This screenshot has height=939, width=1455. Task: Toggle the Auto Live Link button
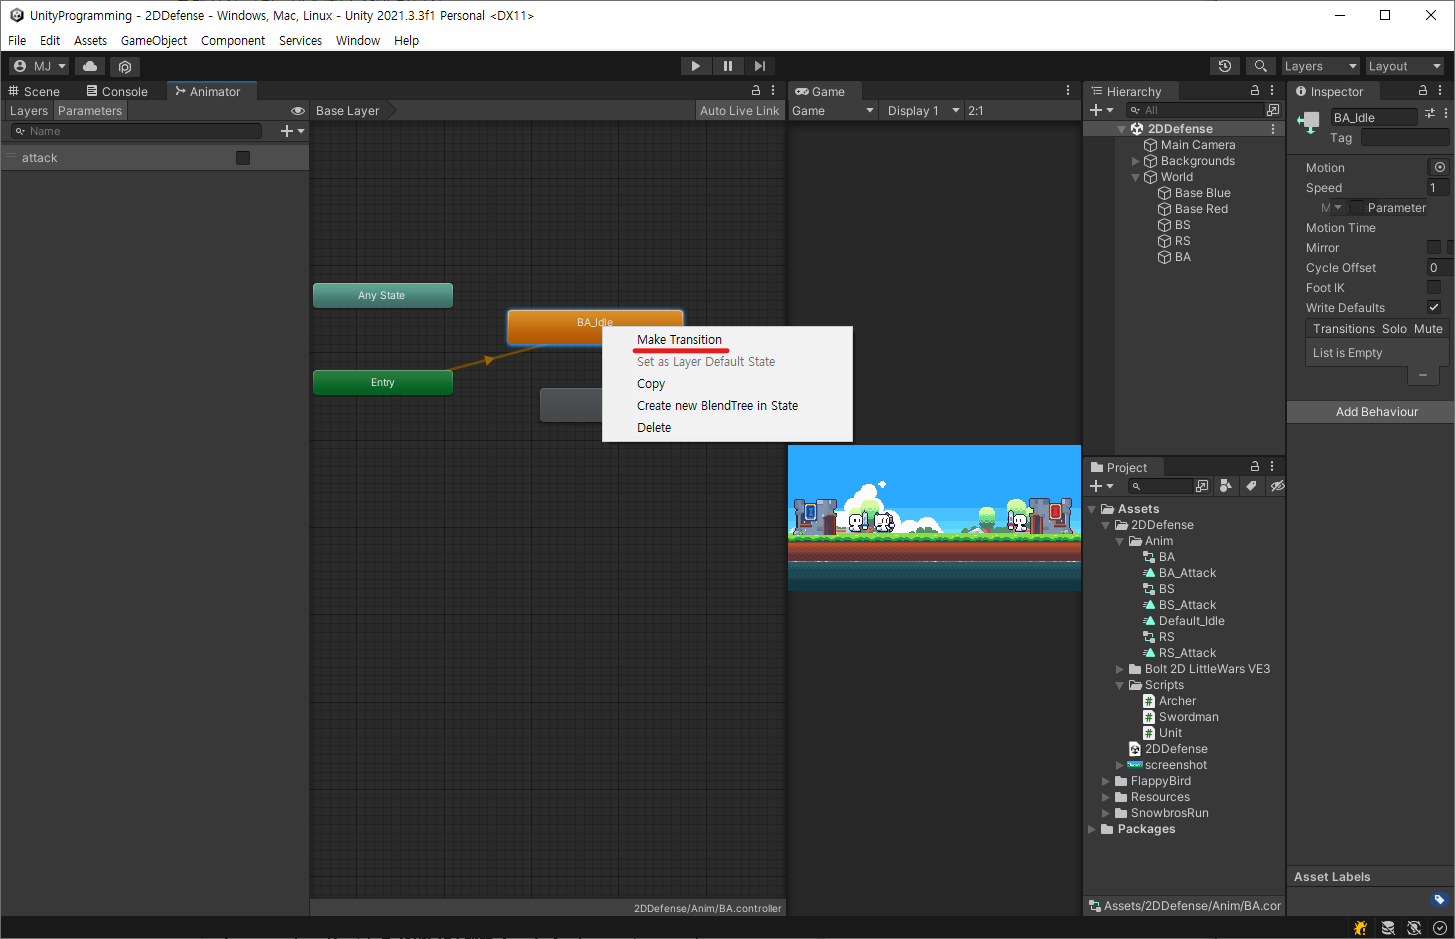click(x=739, y=111)
